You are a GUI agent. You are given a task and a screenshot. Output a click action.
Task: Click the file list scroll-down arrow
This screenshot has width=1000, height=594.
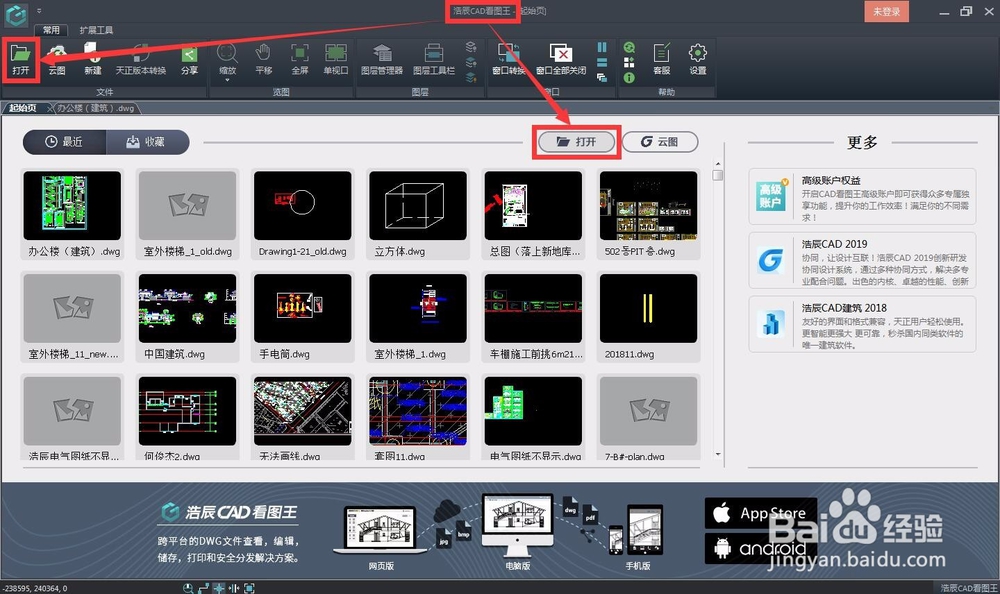[718, 454]
